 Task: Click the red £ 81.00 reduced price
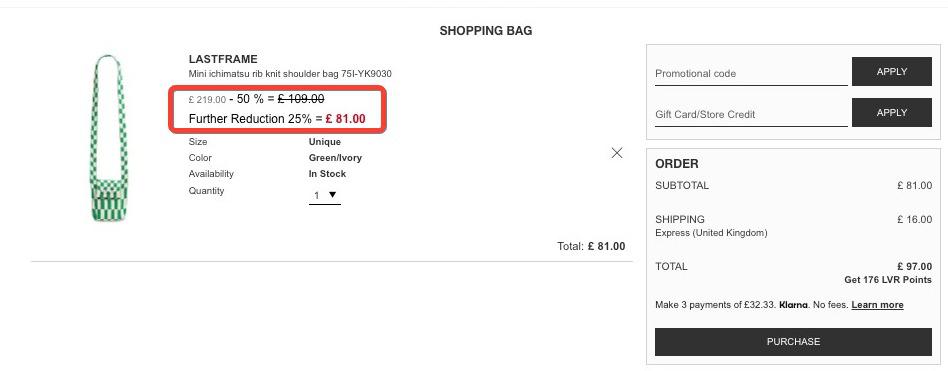coord(345,119)
